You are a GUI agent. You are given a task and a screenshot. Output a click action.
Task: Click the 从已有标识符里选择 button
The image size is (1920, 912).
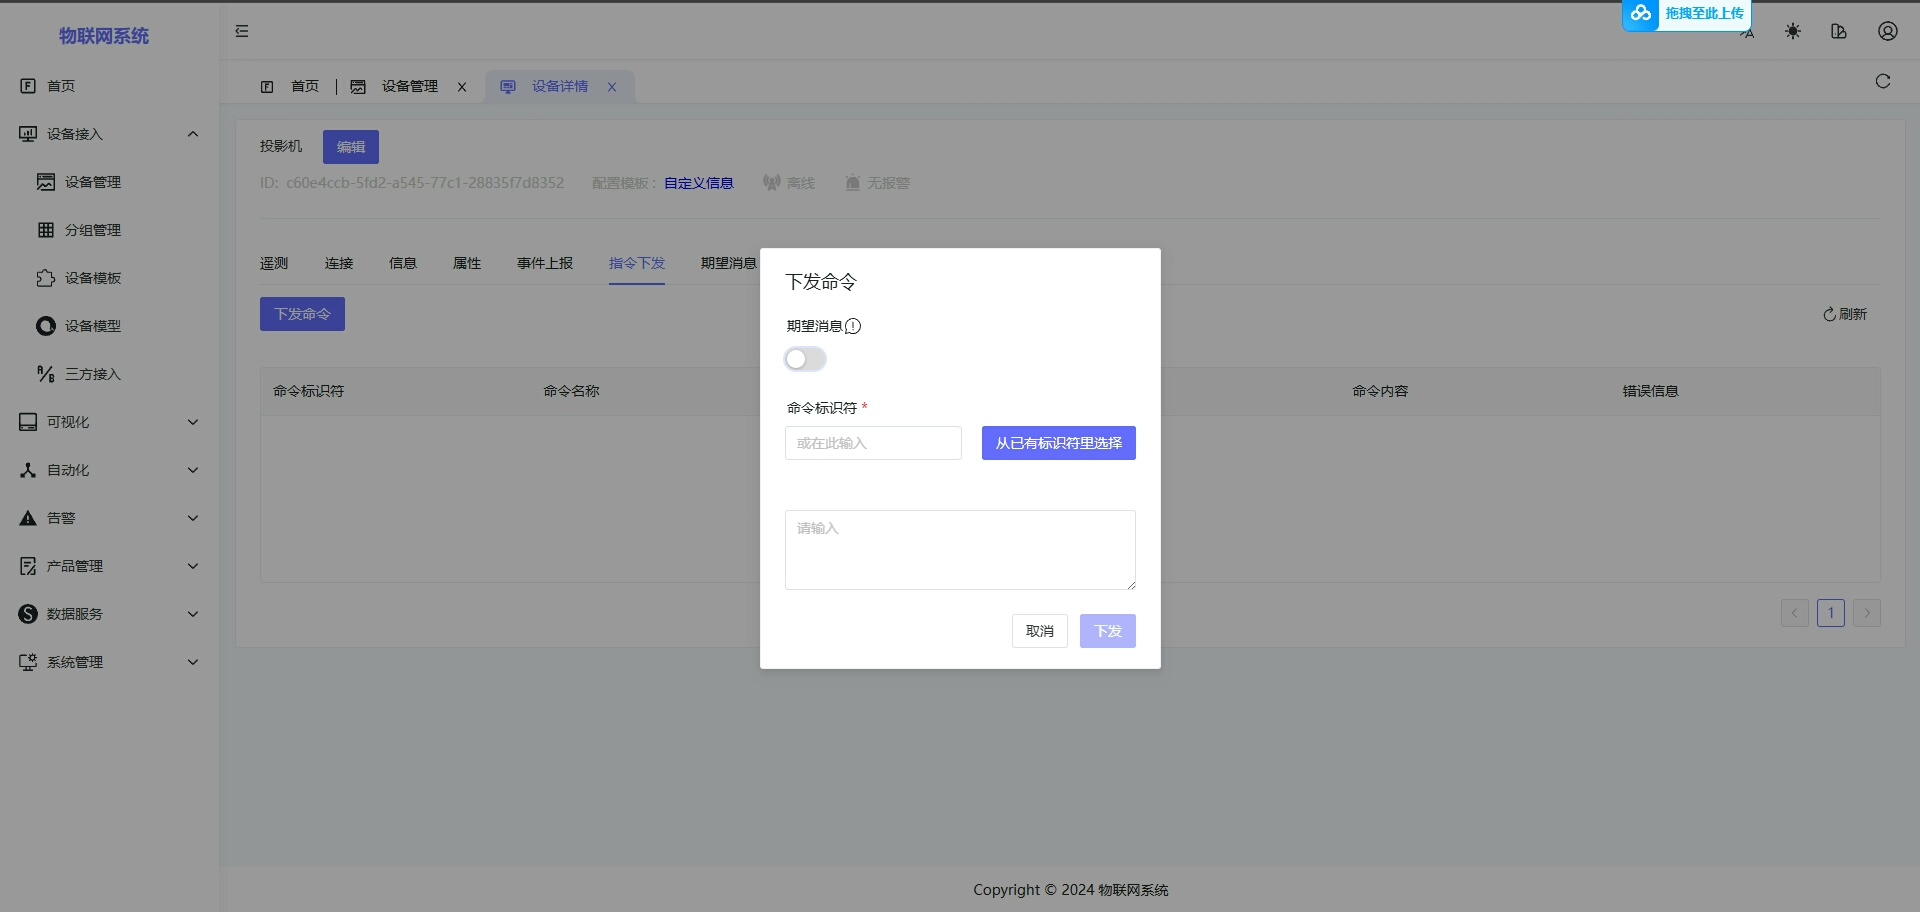[1058, 443]
